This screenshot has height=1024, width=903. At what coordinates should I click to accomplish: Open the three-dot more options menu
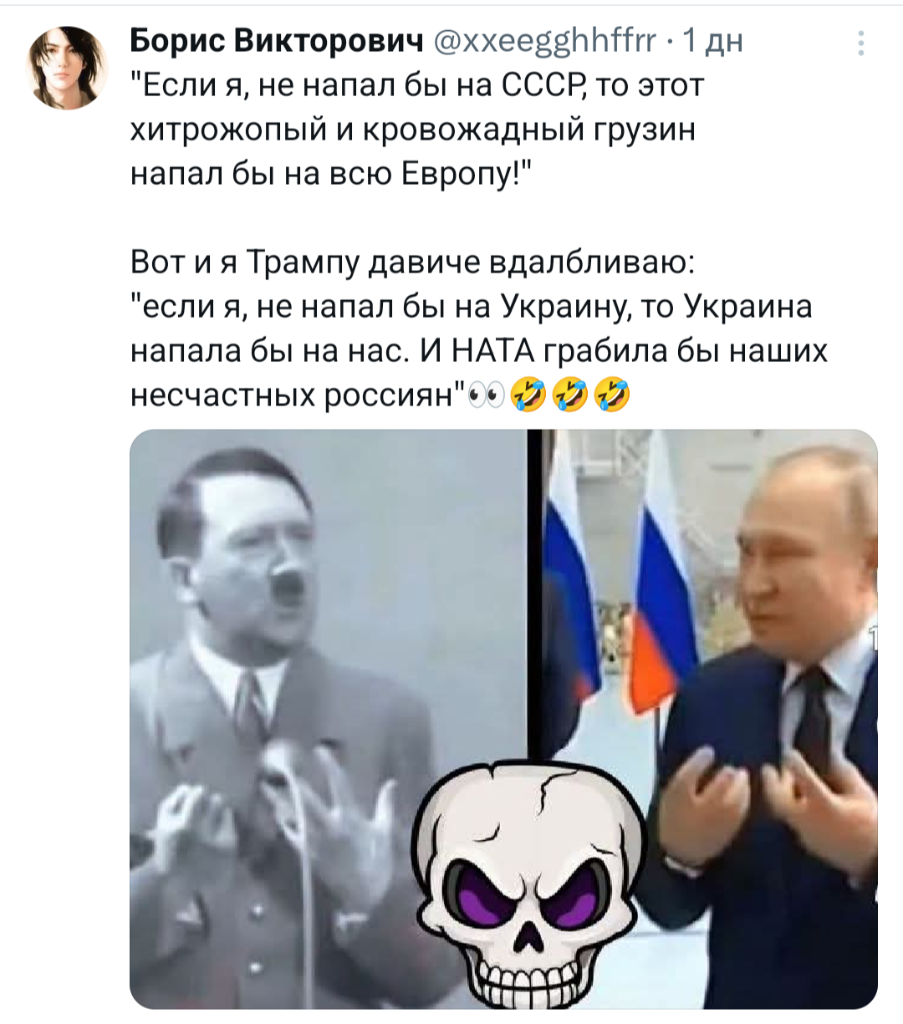(x=861, y=43)
